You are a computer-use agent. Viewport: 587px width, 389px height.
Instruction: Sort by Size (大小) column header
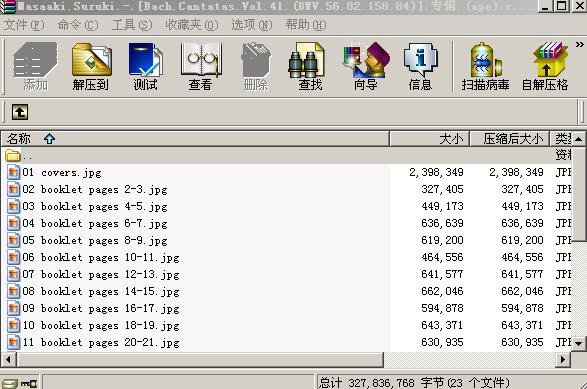pyautogui.click(x=429, y=139)
